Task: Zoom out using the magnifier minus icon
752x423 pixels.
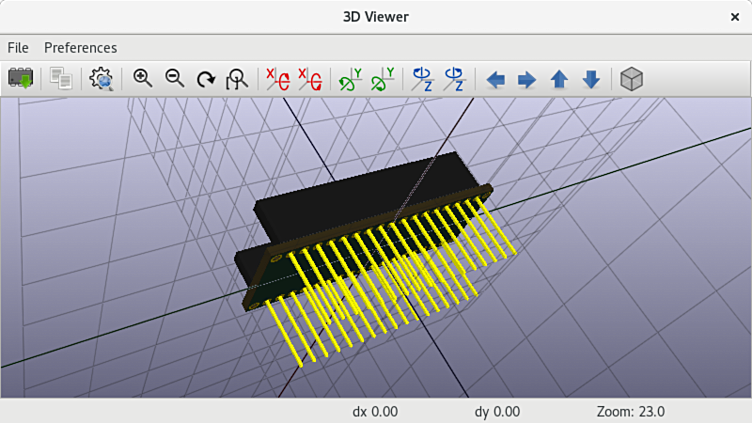Action: [x=175, y=79]
